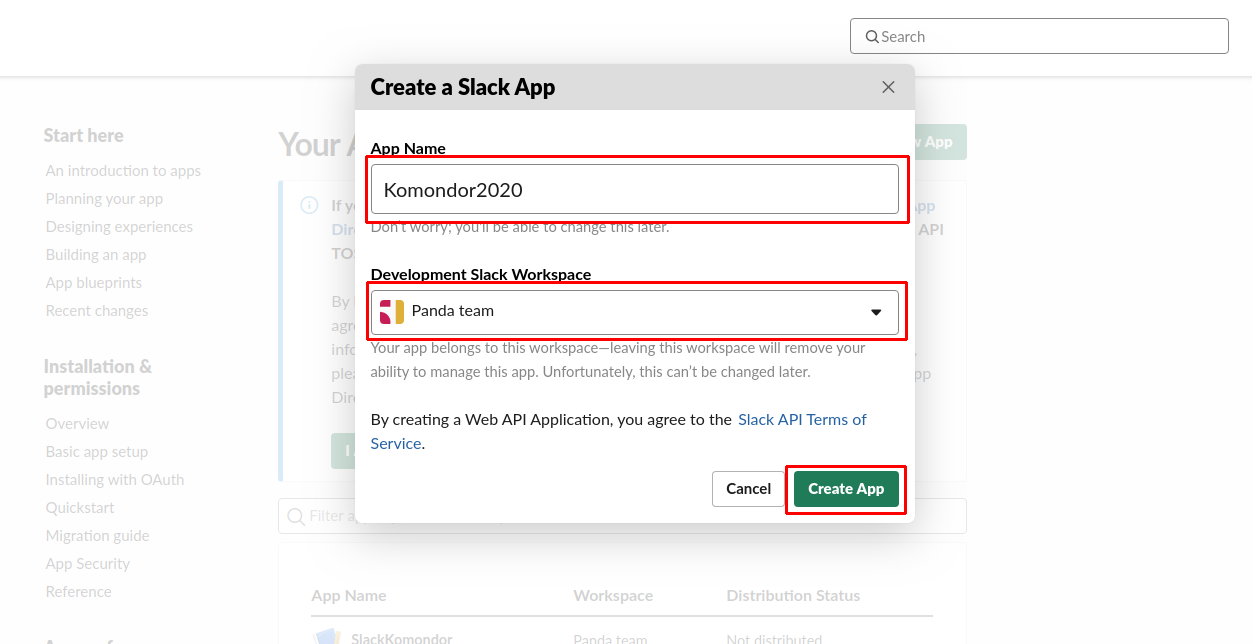
Task: Click the Installation & permissions heading
Action: (98, 378)
